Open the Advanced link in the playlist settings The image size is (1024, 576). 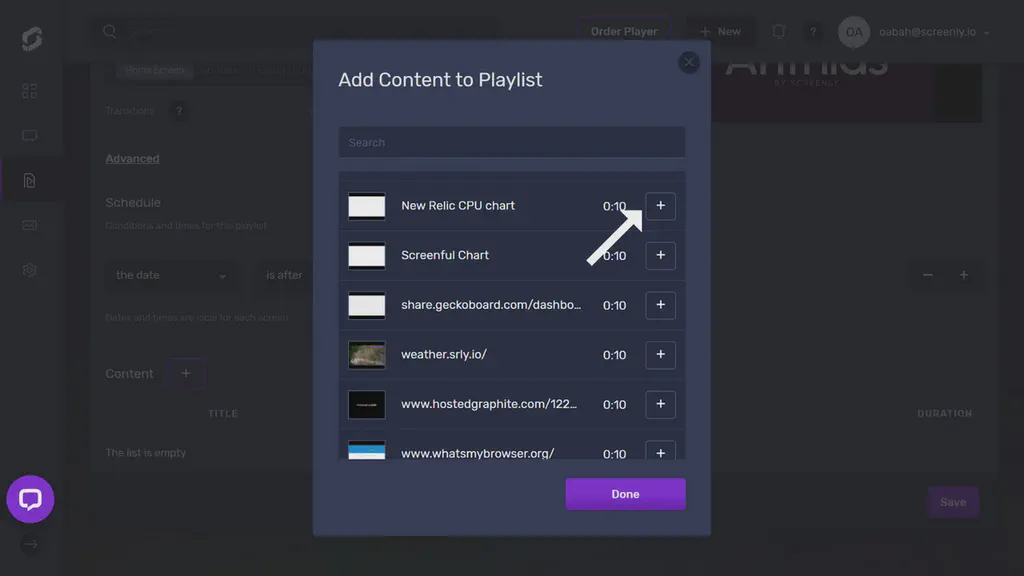pos(132,158)
